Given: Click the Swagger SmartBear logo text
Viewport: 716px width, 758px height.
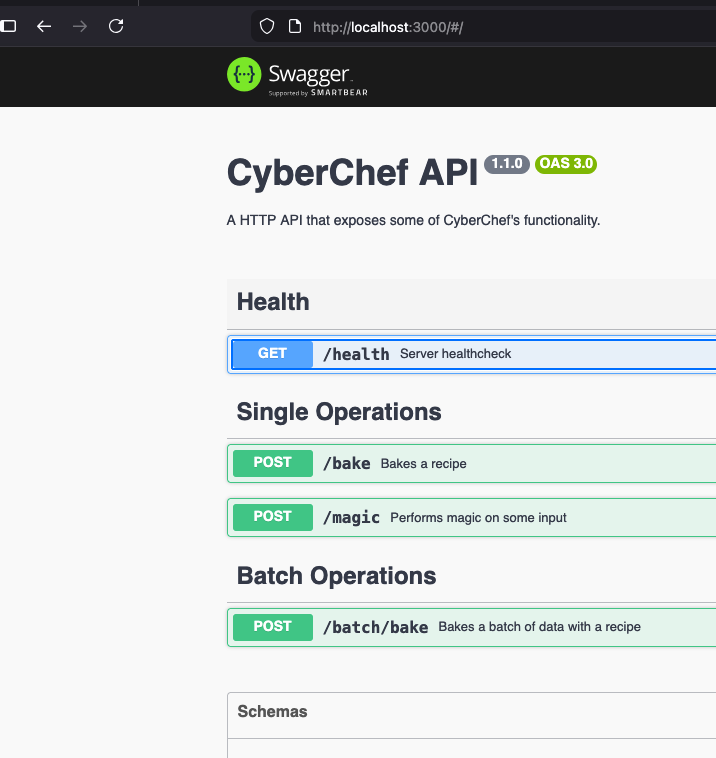Looking at the screenshot, I should pyautogui.click(x=318, y=80).
